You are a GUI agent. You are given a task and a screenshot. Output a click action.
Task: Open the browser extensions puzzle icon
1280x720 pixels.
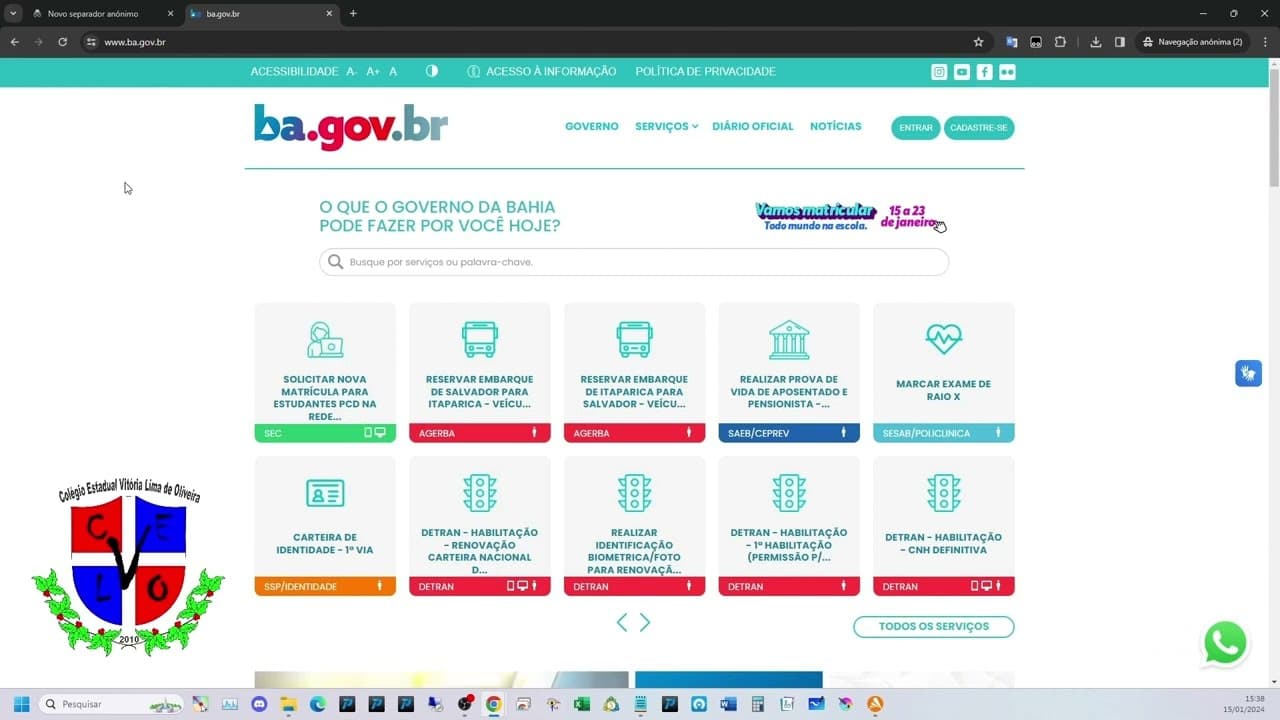[1060, 42]
